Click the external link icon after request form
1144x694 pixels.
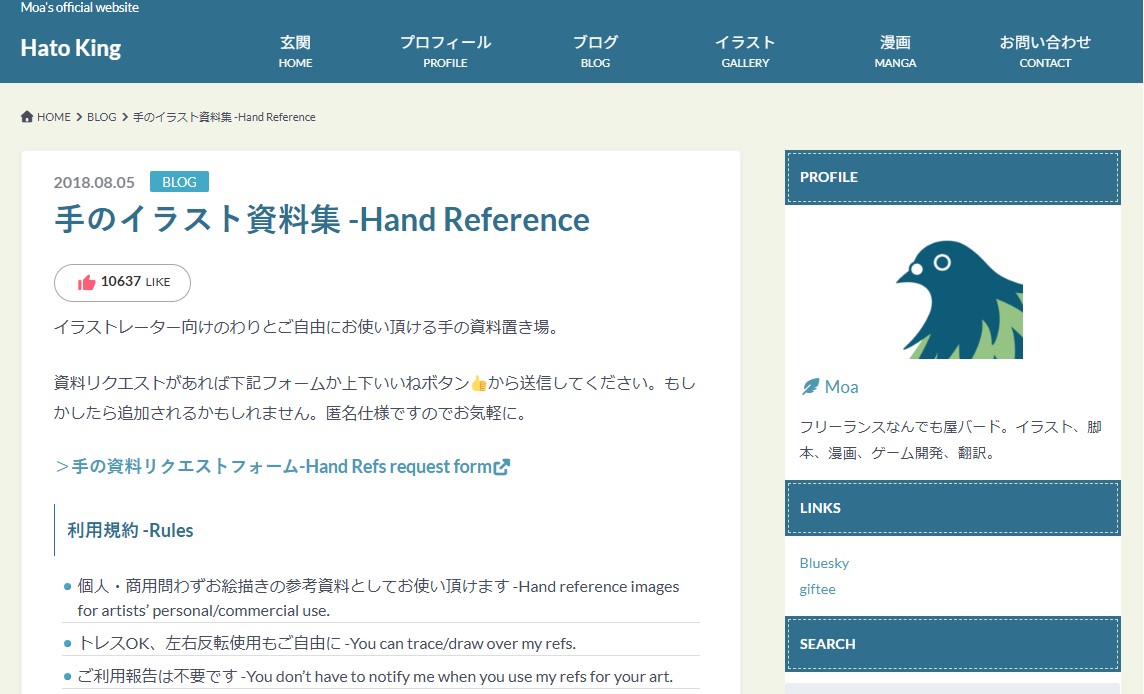pos(502,467)
